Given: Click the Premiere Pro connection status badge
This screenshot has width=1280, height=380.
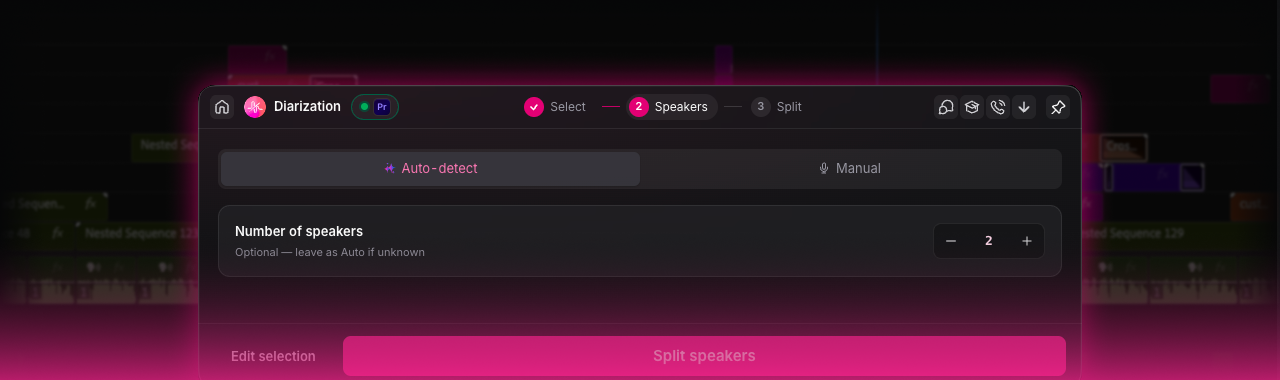Looking at the screenshot, I should [375, 107].
